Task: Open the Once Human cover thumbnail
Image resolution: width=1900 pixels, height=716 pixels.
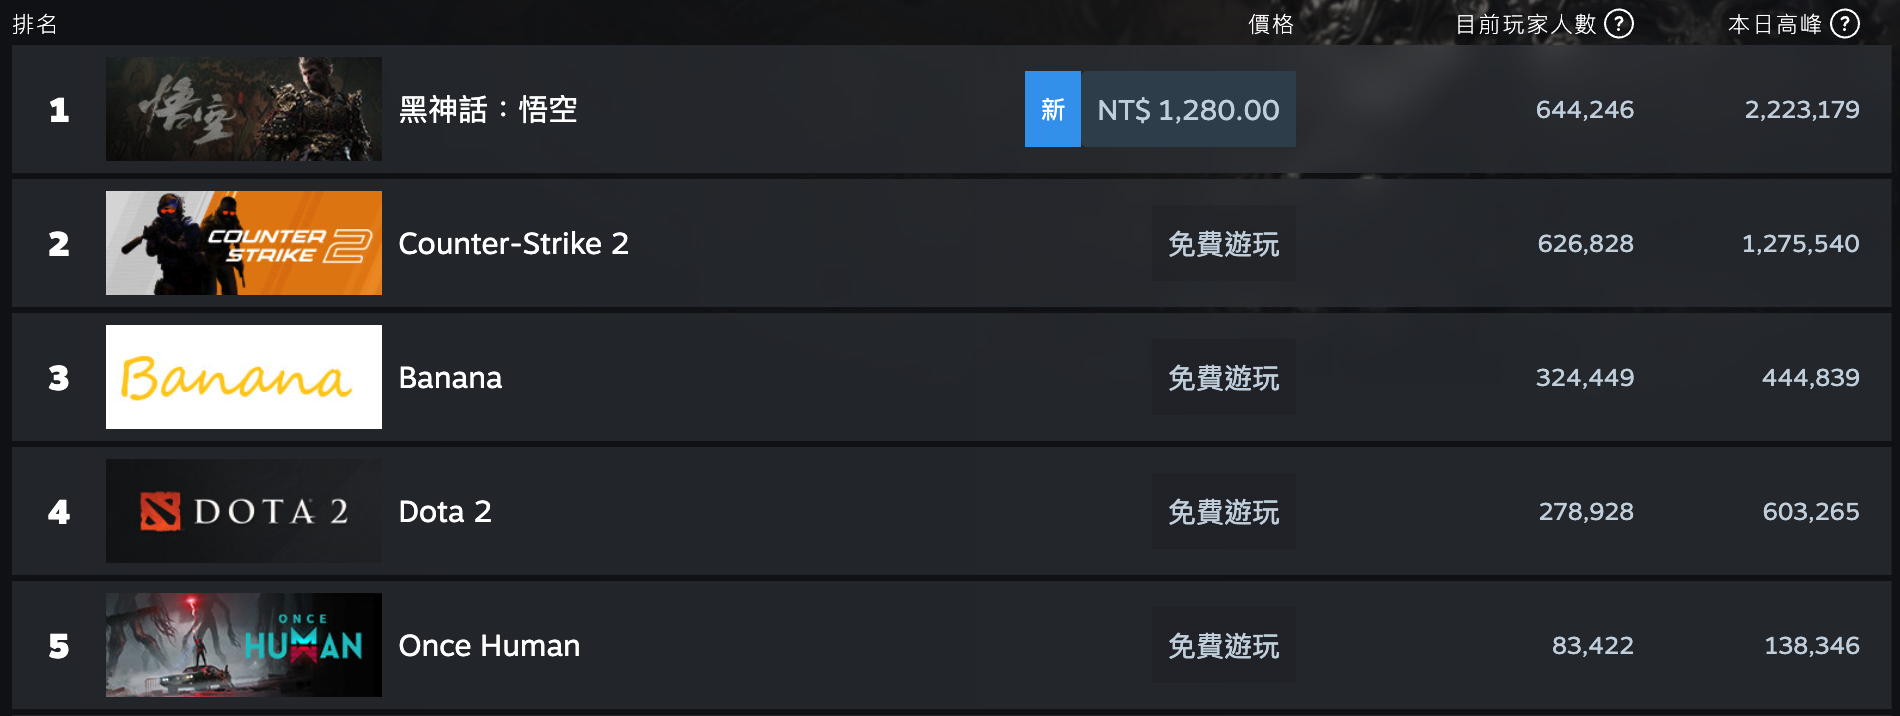Action: click(x=244, y=645)
